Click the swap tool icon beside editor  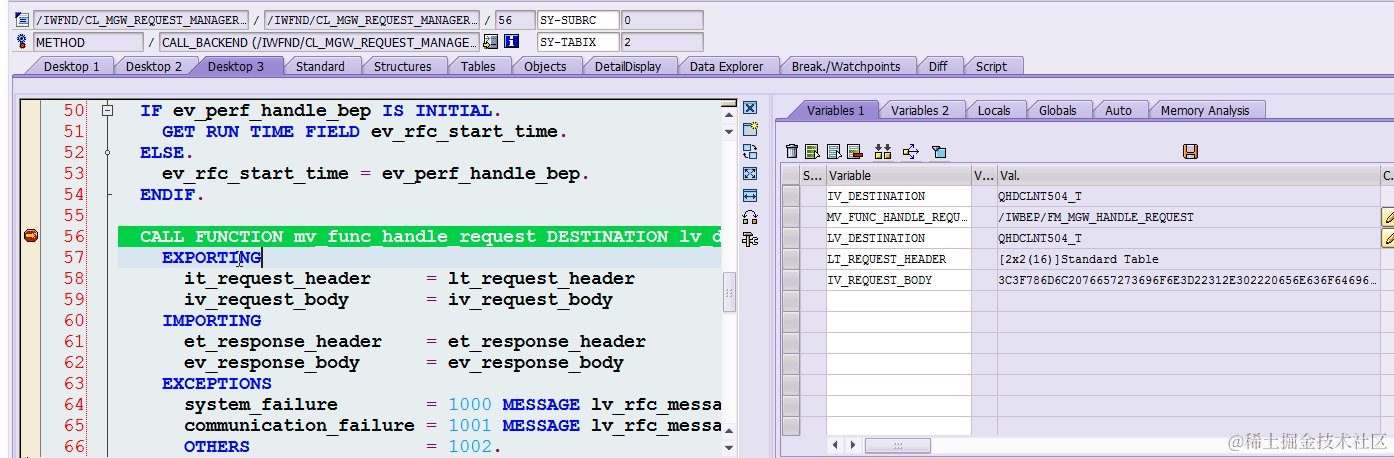750,151
